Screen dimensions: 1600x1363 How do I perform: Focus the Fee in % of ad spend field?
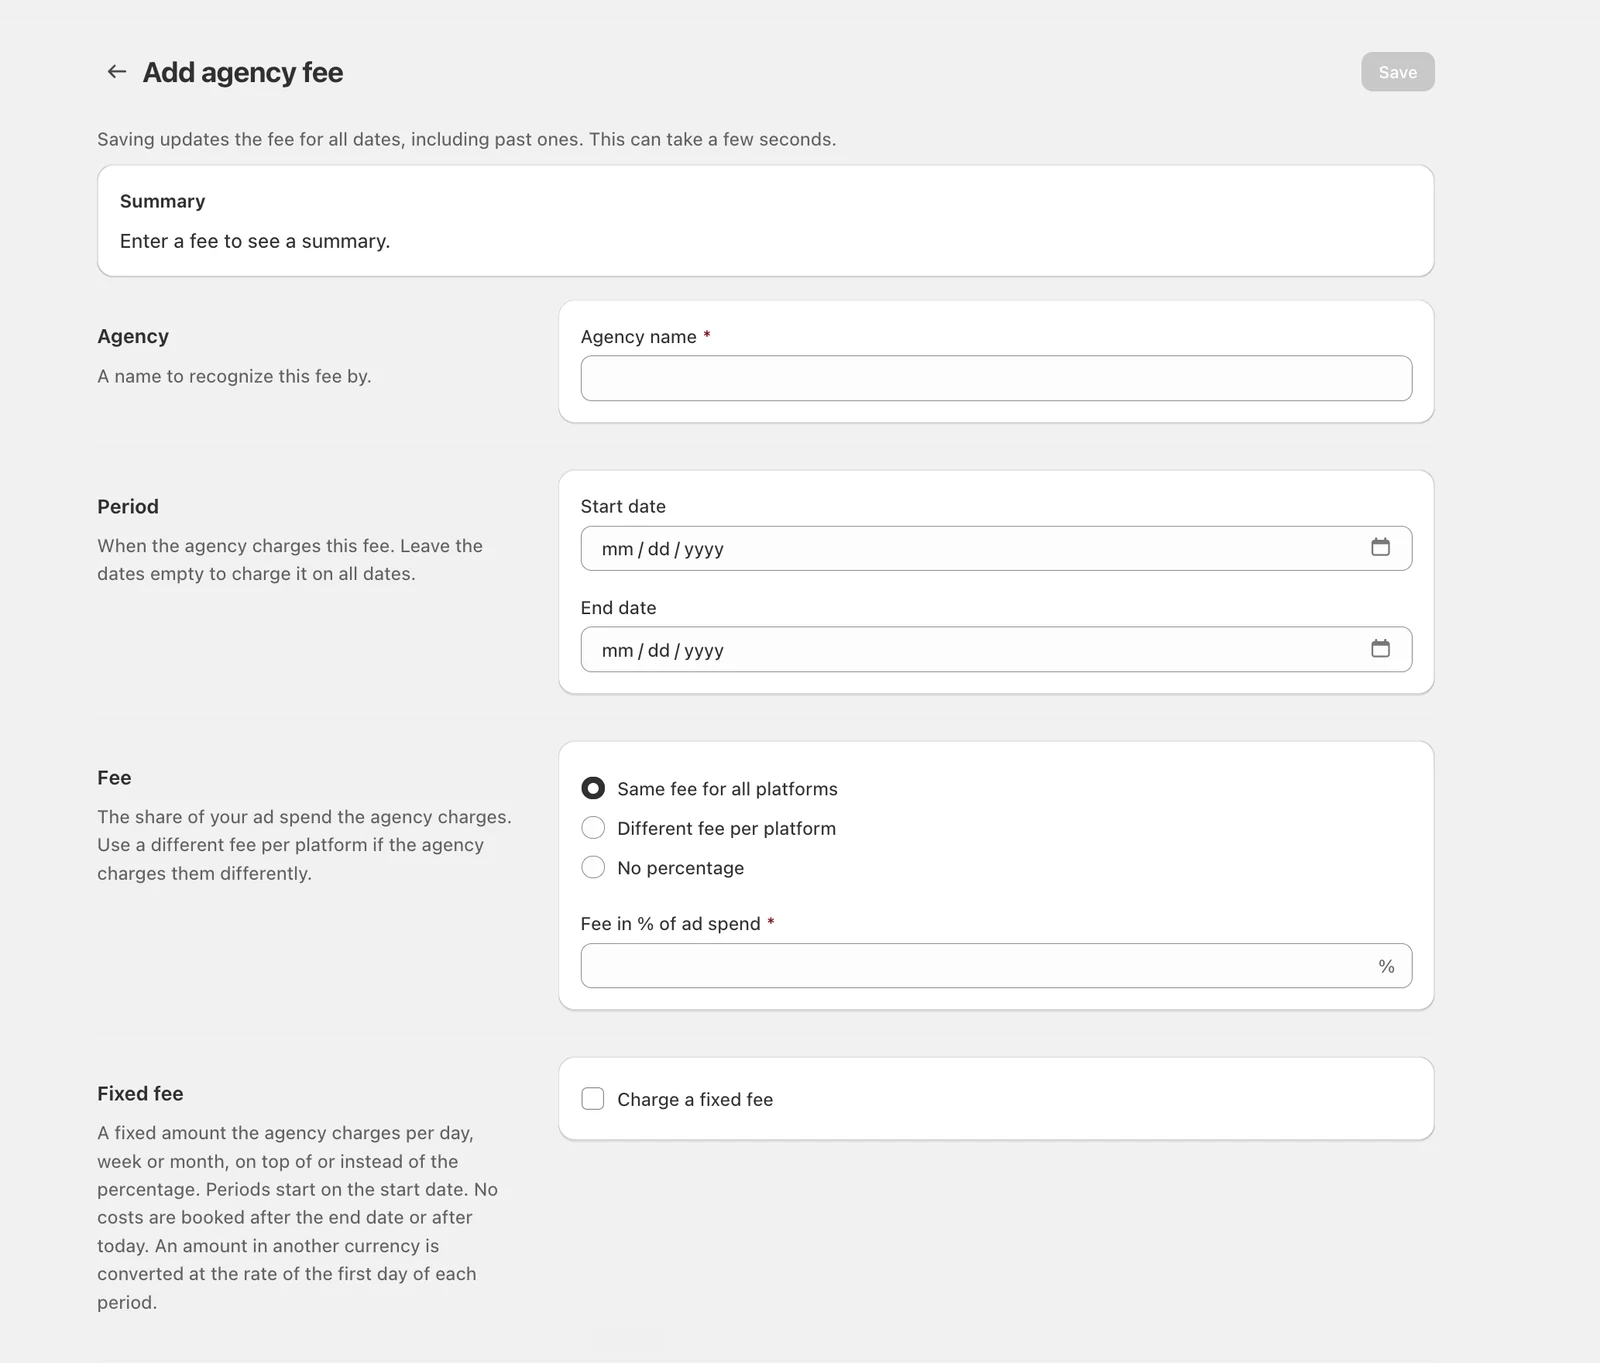(x=996, y=966)
